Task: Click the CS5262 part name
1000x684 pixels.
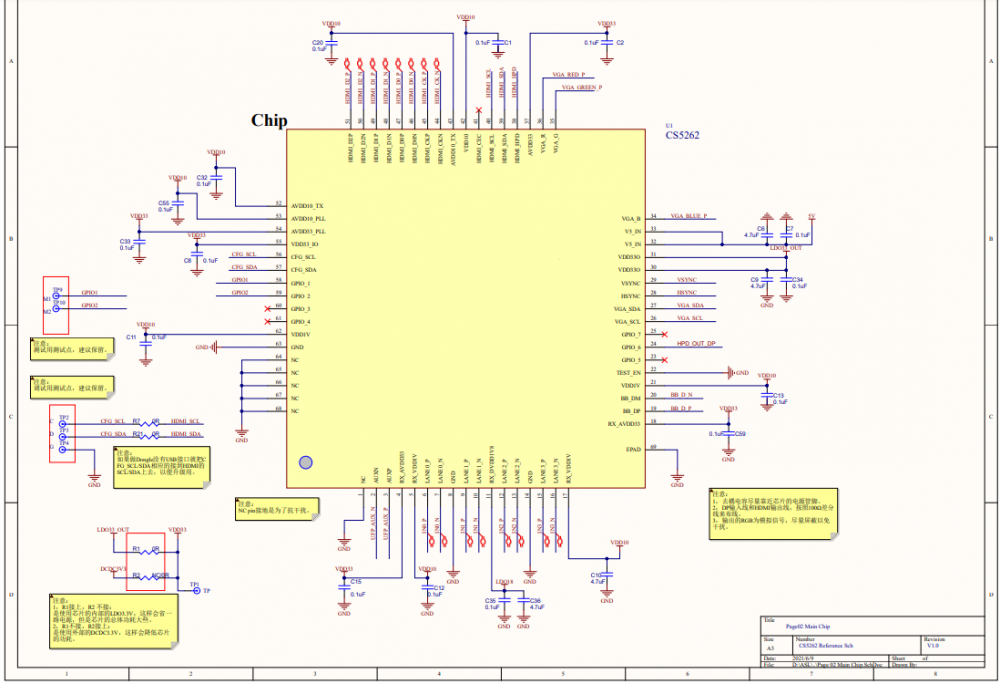Action: point(682,135)
